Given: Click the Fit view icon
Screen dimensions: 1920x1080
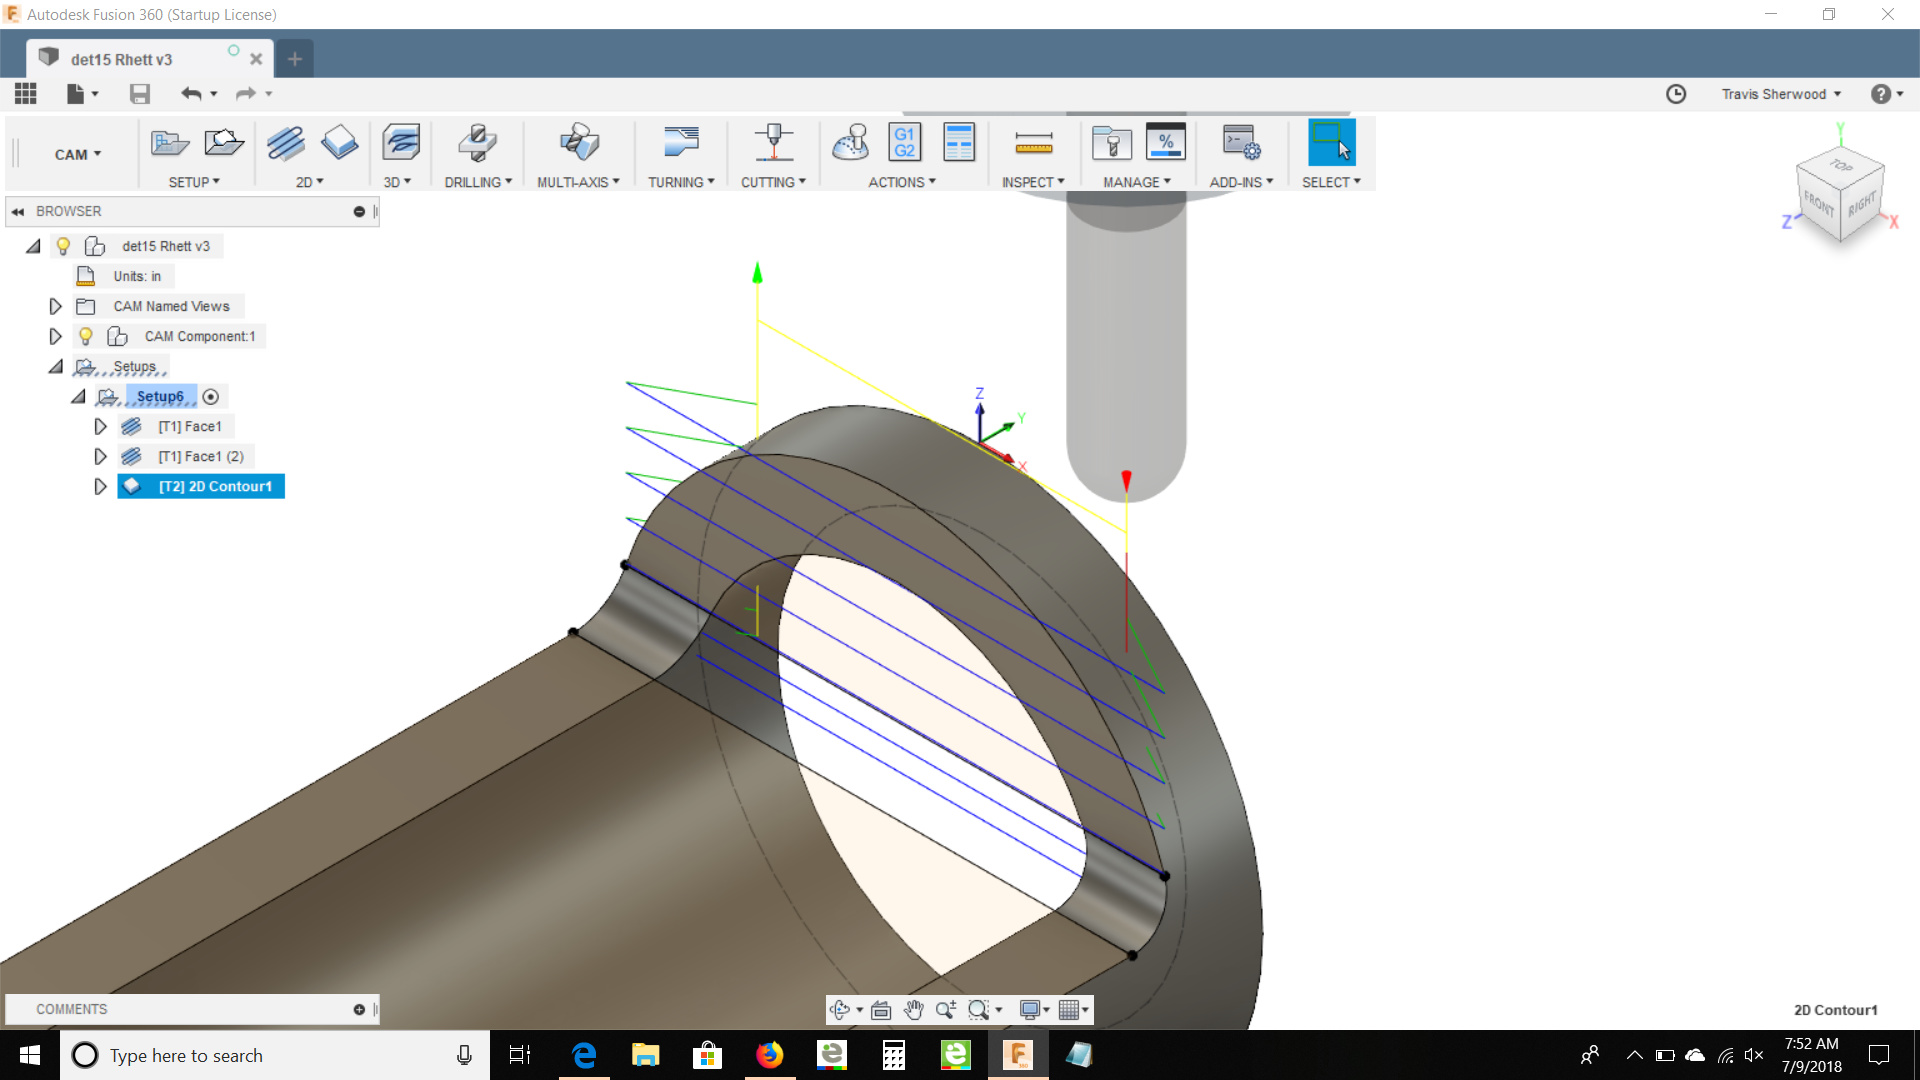Looking at the screenshot, I should (881, 1010).
